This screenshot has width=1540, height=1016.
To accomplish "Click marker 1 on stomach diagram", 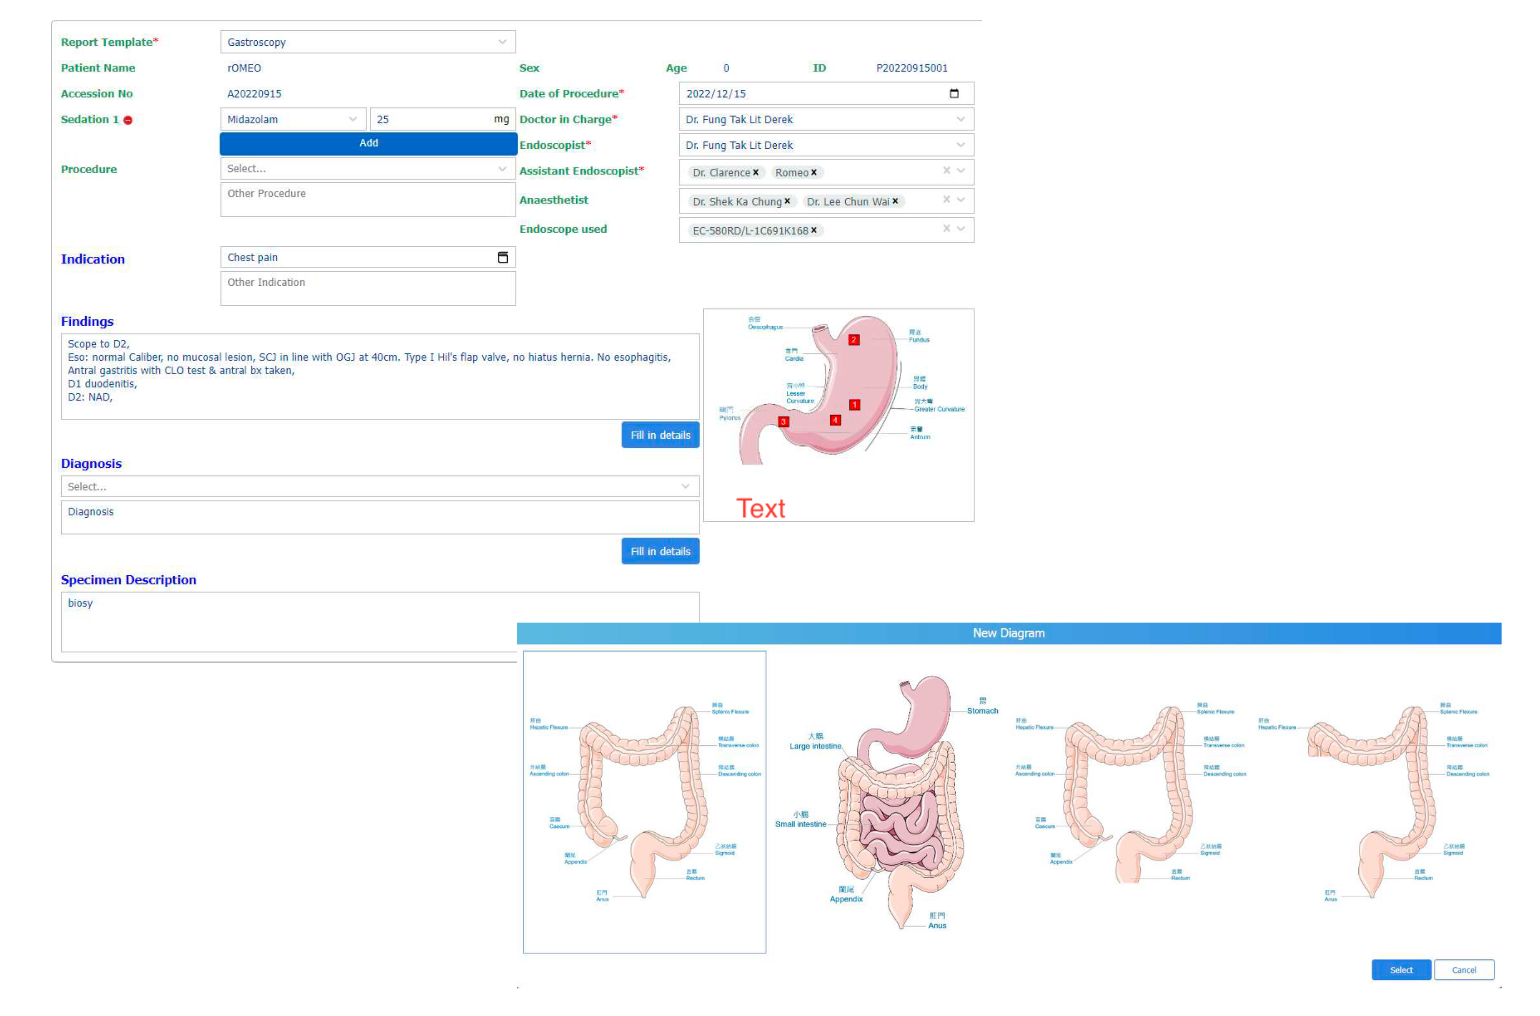I will pos(855,405).
